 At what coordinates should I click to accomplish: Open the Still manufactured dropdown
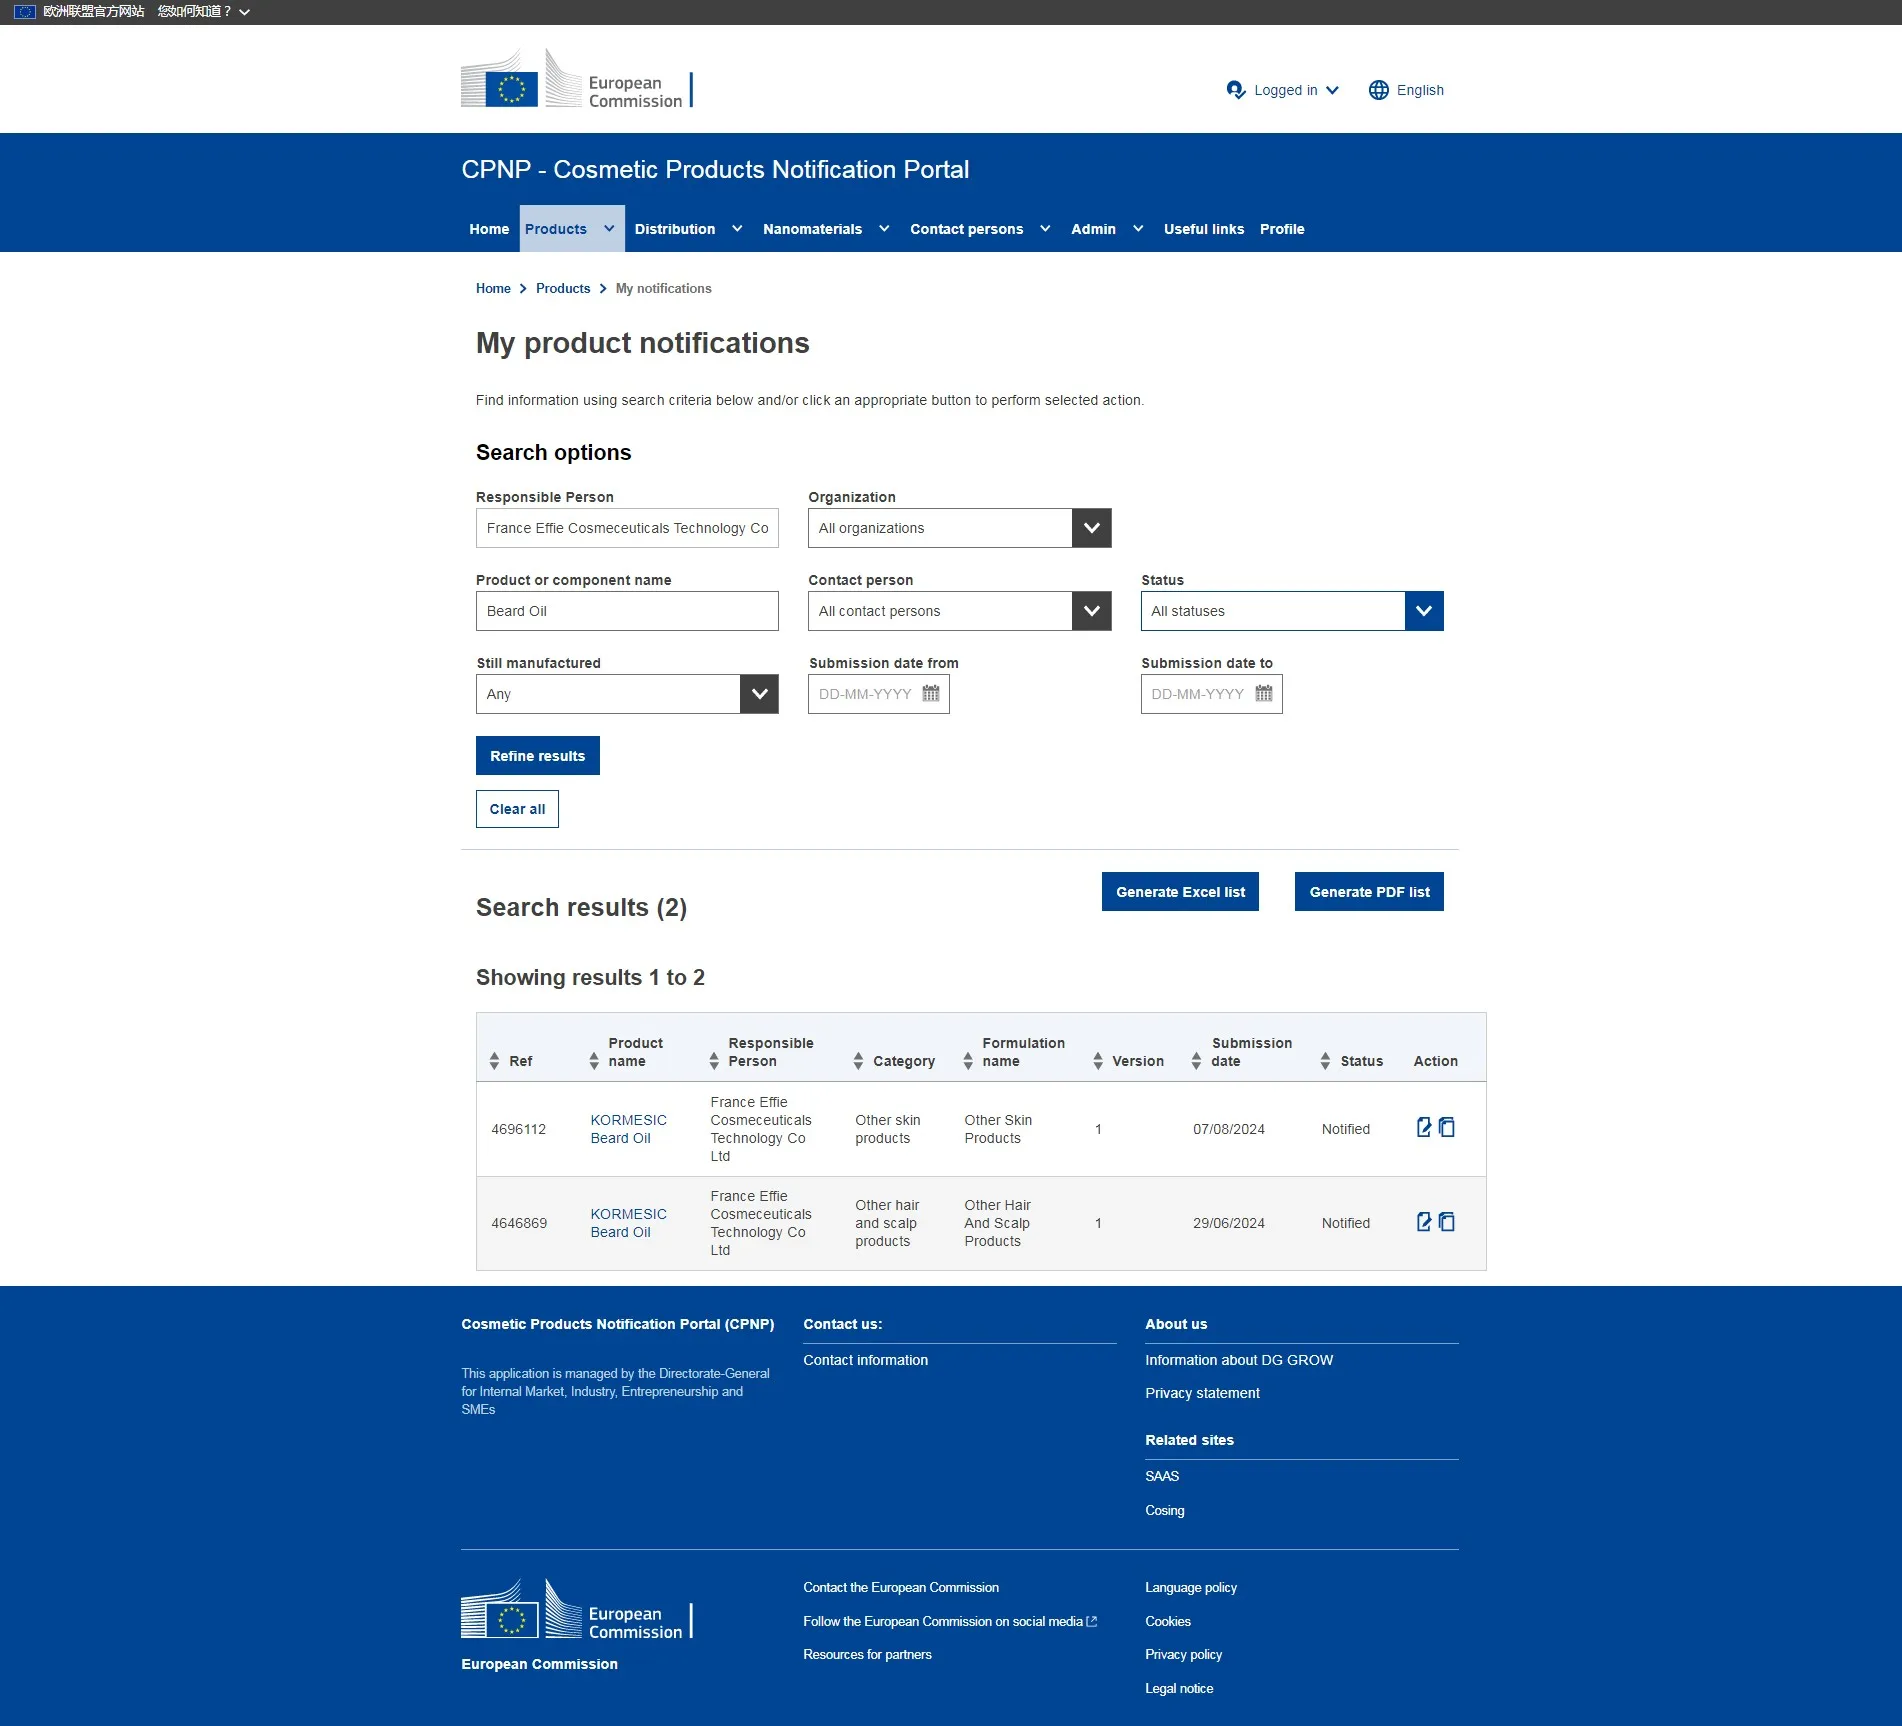[627, 694]
